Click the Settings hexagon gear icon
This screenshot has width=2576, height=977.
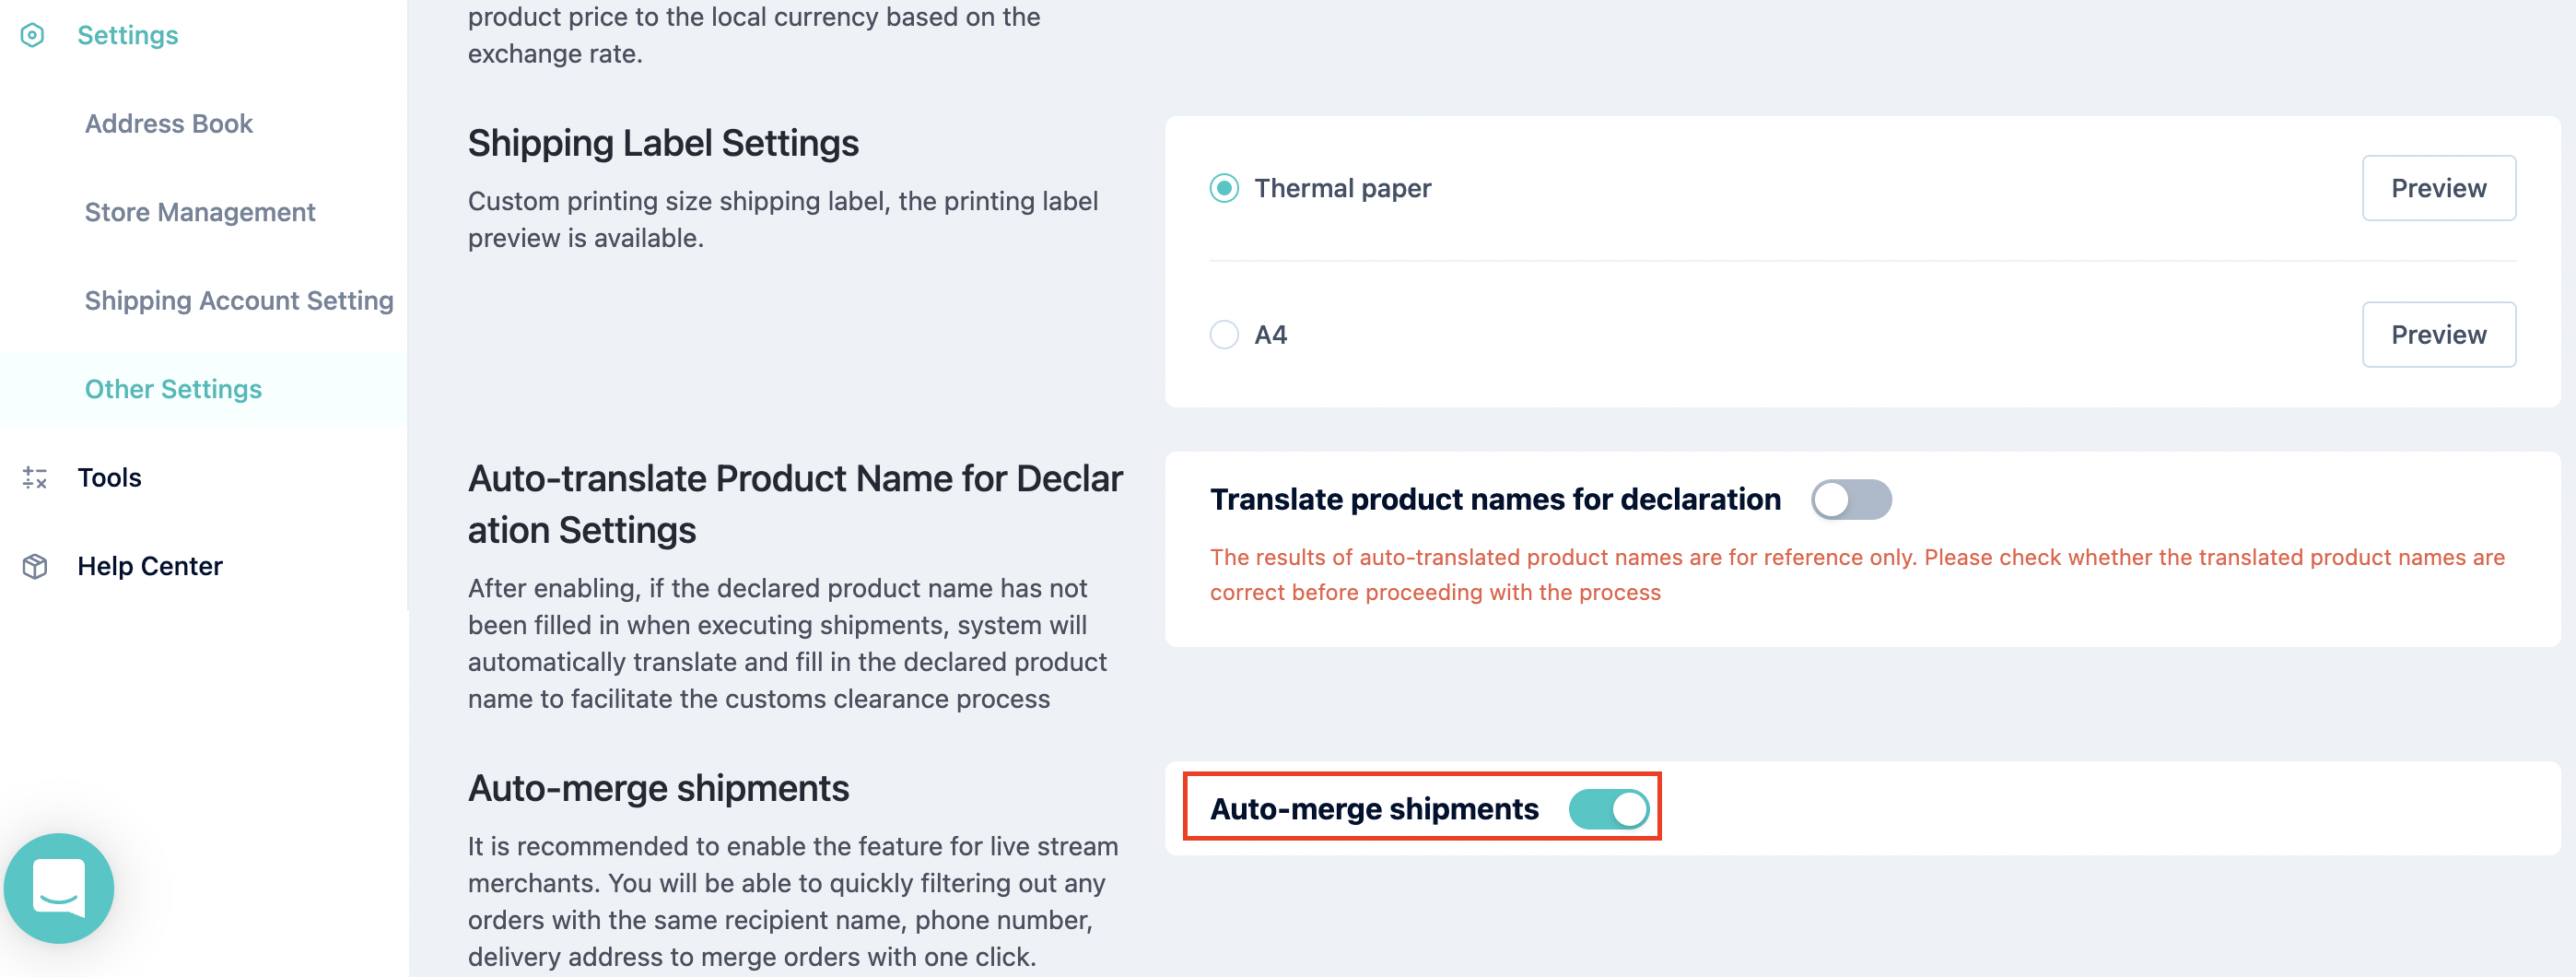(32, 35)
